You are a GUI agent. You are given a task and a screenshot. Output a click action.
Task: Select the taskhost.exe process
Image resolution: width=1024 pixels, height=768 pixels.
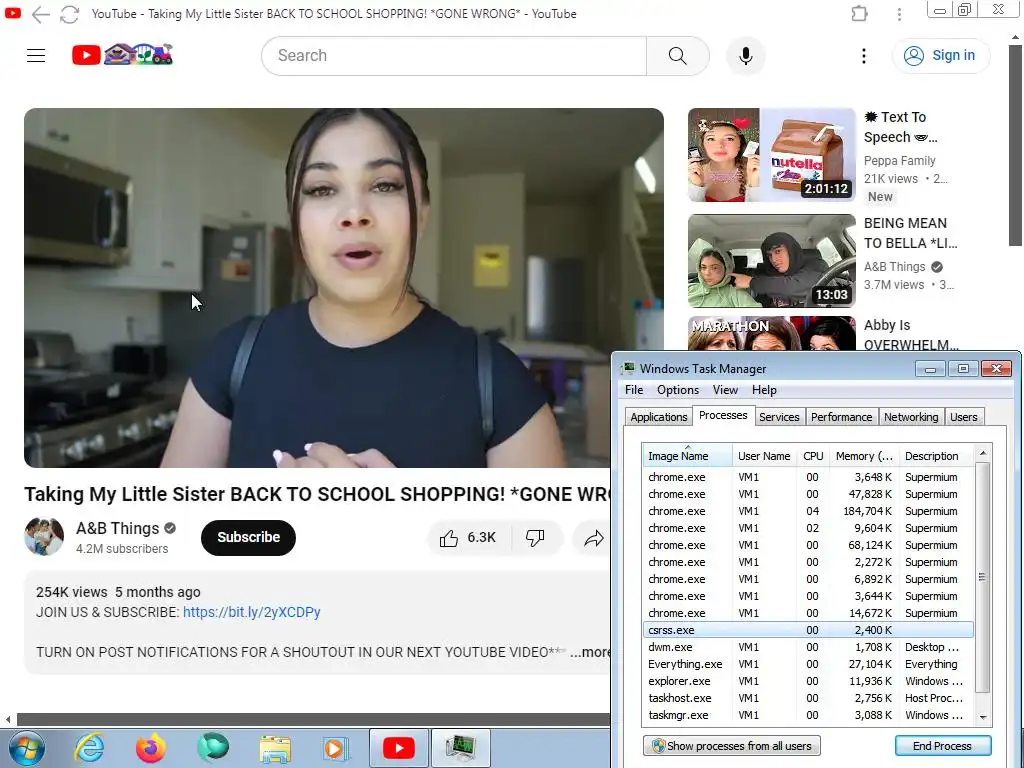click(x=808, y=698)
